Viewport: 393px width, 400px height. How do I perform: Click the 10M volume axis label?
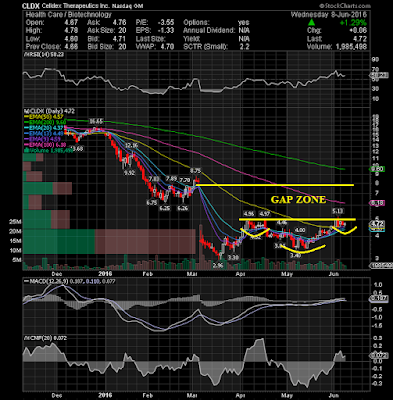15,251
